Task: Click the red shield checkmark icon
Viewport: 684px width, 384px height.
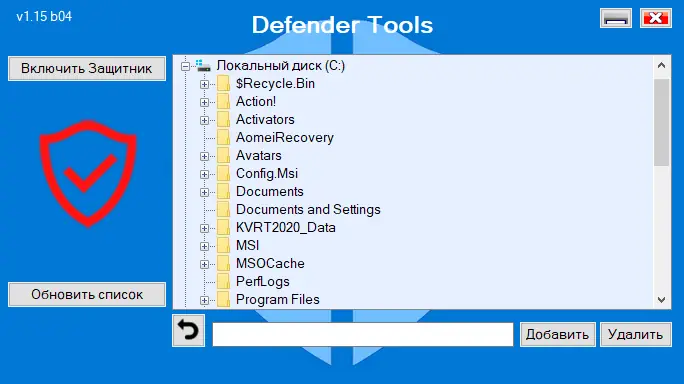Action: tap(88, 173)
